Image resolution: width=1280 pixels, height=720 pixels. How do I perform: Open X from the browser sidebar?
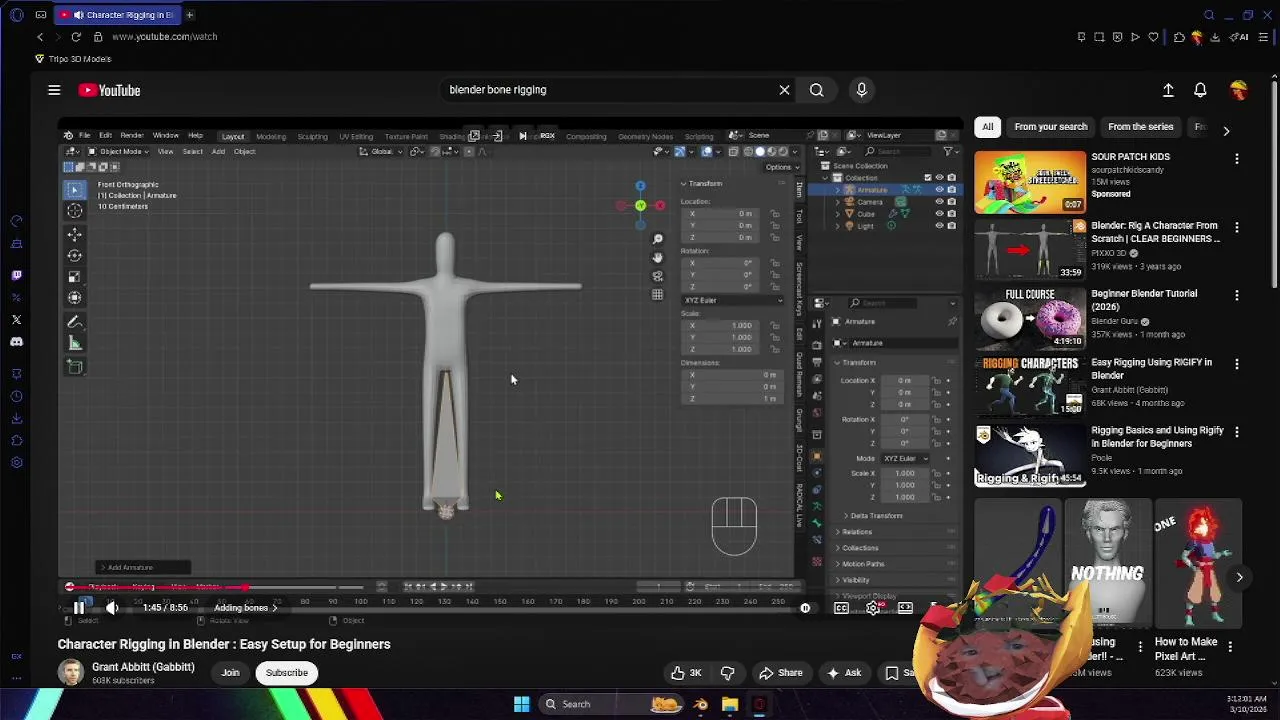[16, 320]
